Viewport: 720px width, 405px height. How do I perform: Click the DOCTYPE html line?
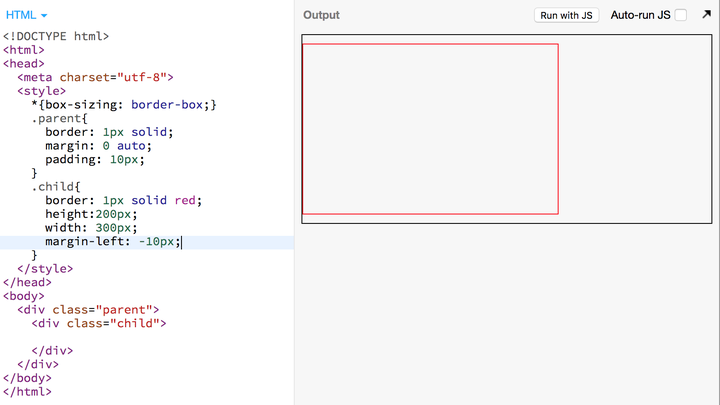(56, 36)
